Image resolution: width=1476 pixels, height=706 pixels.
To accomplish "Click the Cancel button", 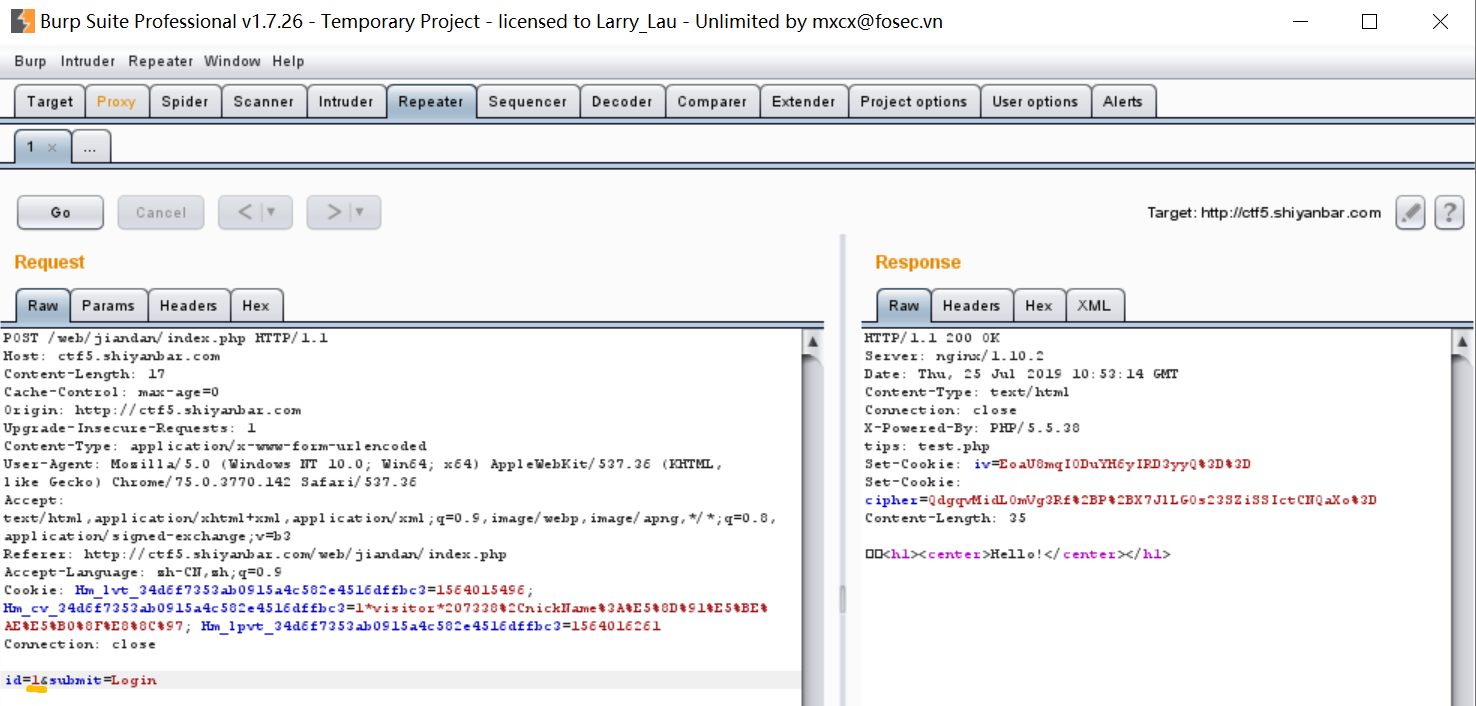I will [161, 212].
